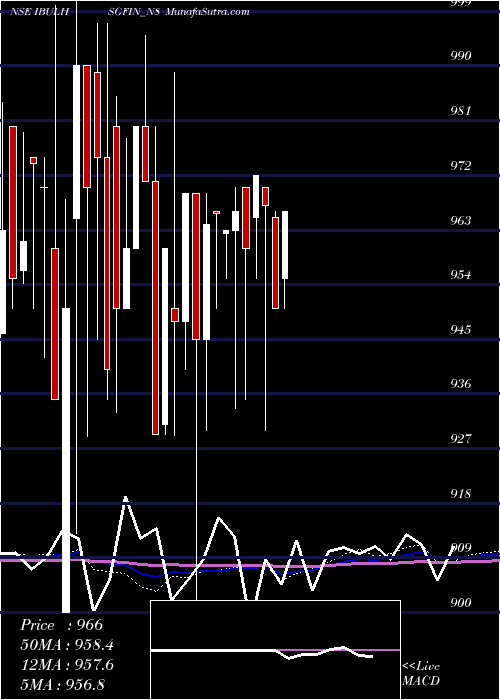The height and width of the screenshot is (700, 500).
Task: Click the 900 price axis label
Action: click(460, 603)
